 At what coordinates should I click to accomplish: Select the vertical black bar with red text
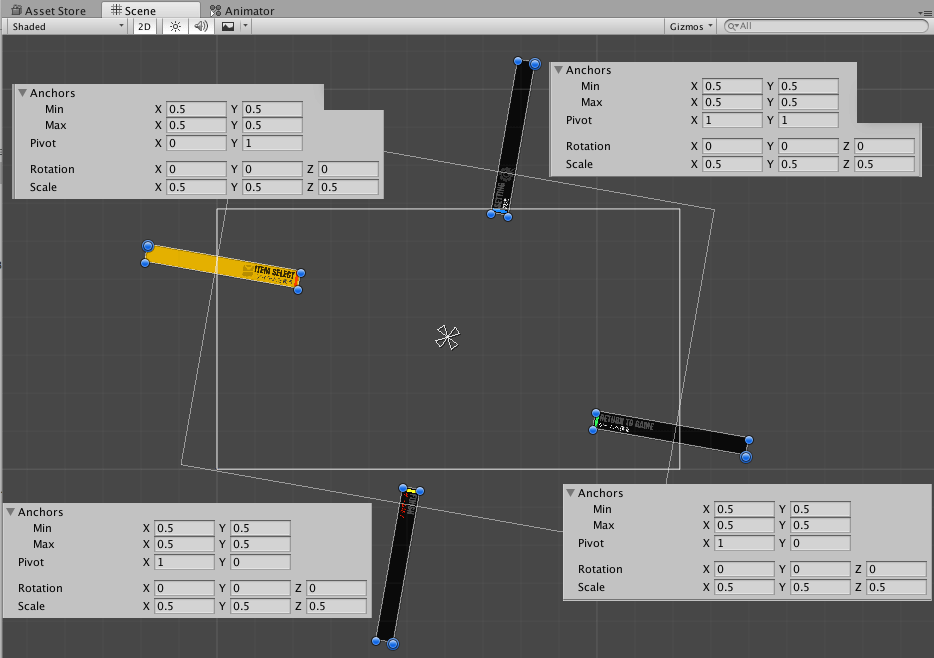pyautogui.click(x=397, y=566)
